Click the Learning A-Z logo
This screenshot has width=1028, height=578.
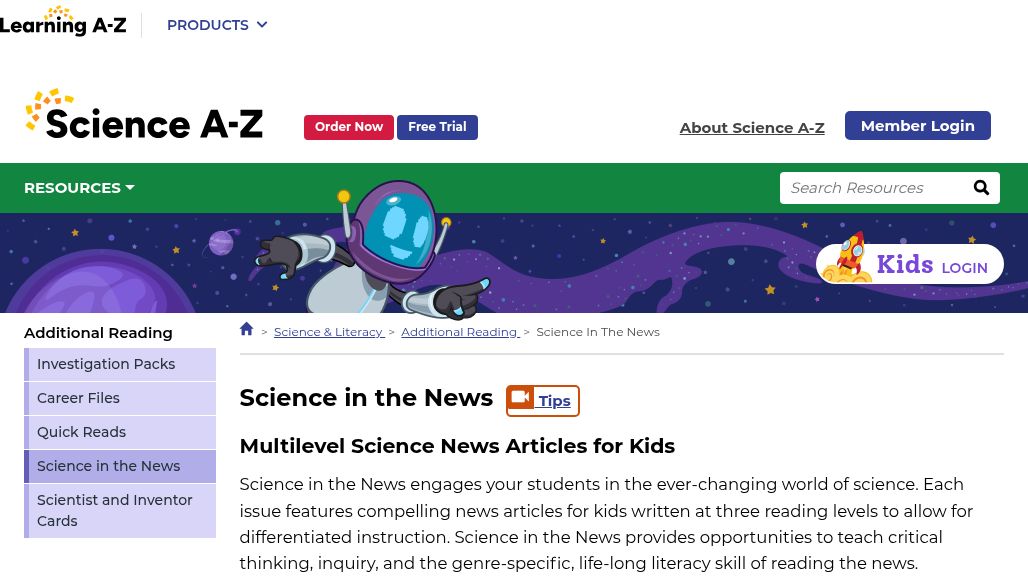point(63,22)
